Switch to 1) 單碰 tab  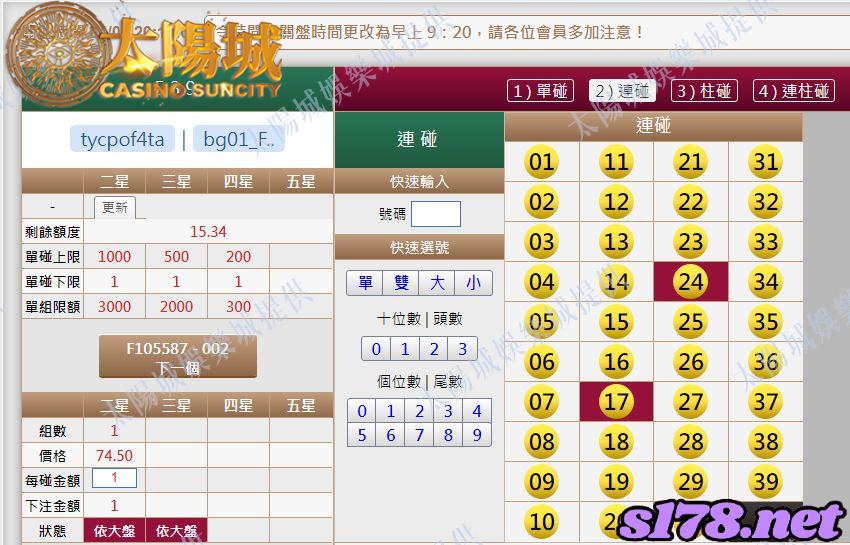click(x=540, y=91)
